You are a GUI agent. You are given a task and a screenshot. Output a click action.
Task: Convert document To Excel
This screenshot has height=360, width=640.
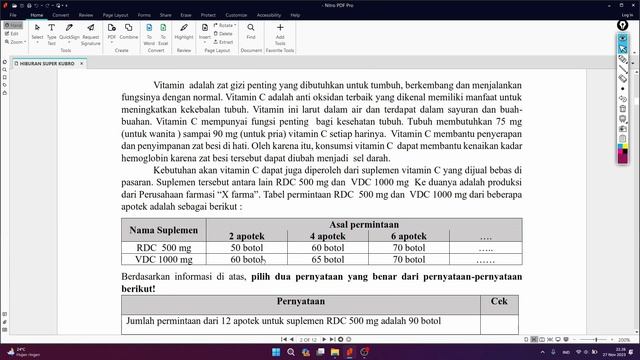point(163,34)
